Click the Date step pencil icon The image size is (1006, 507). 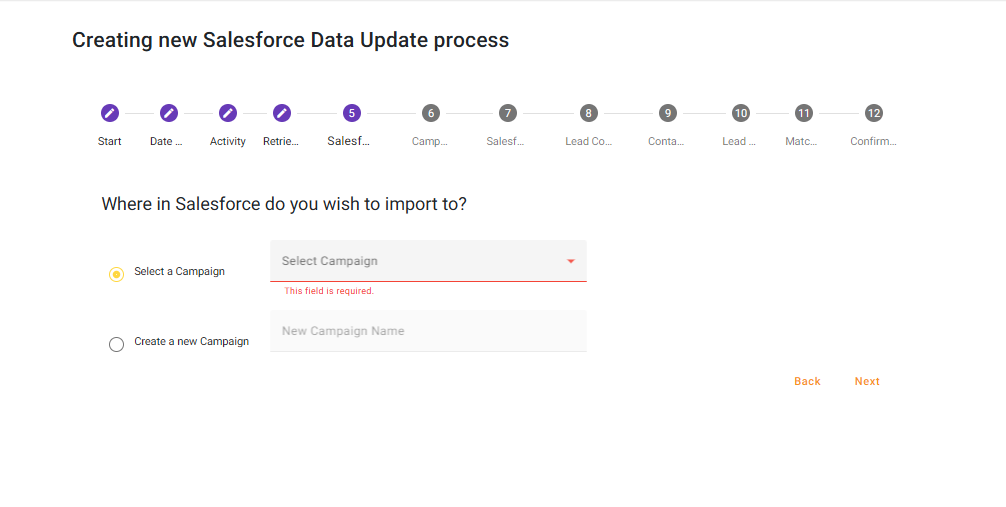pos(169,113)
